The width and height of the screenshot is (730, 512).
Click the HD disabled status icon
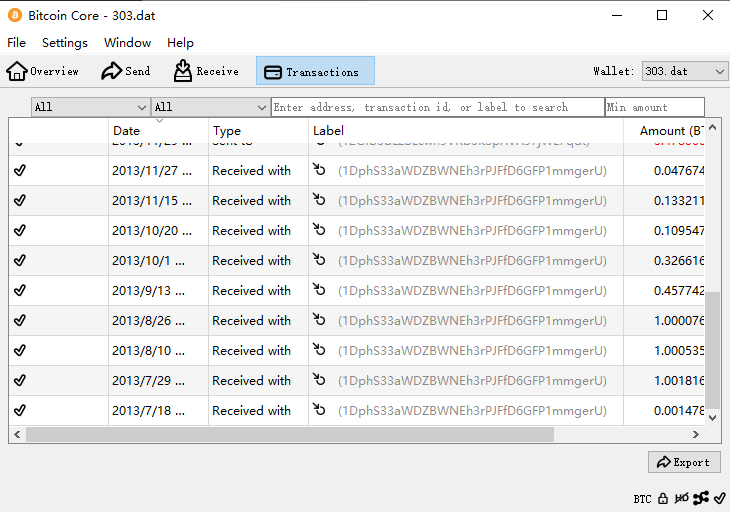(681, 498)
